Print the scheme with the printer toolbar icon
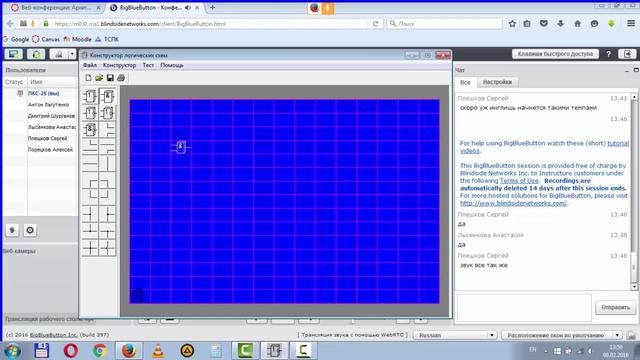Screen dimensions: 640x360 pyautogui.click(x=121, y=78)
